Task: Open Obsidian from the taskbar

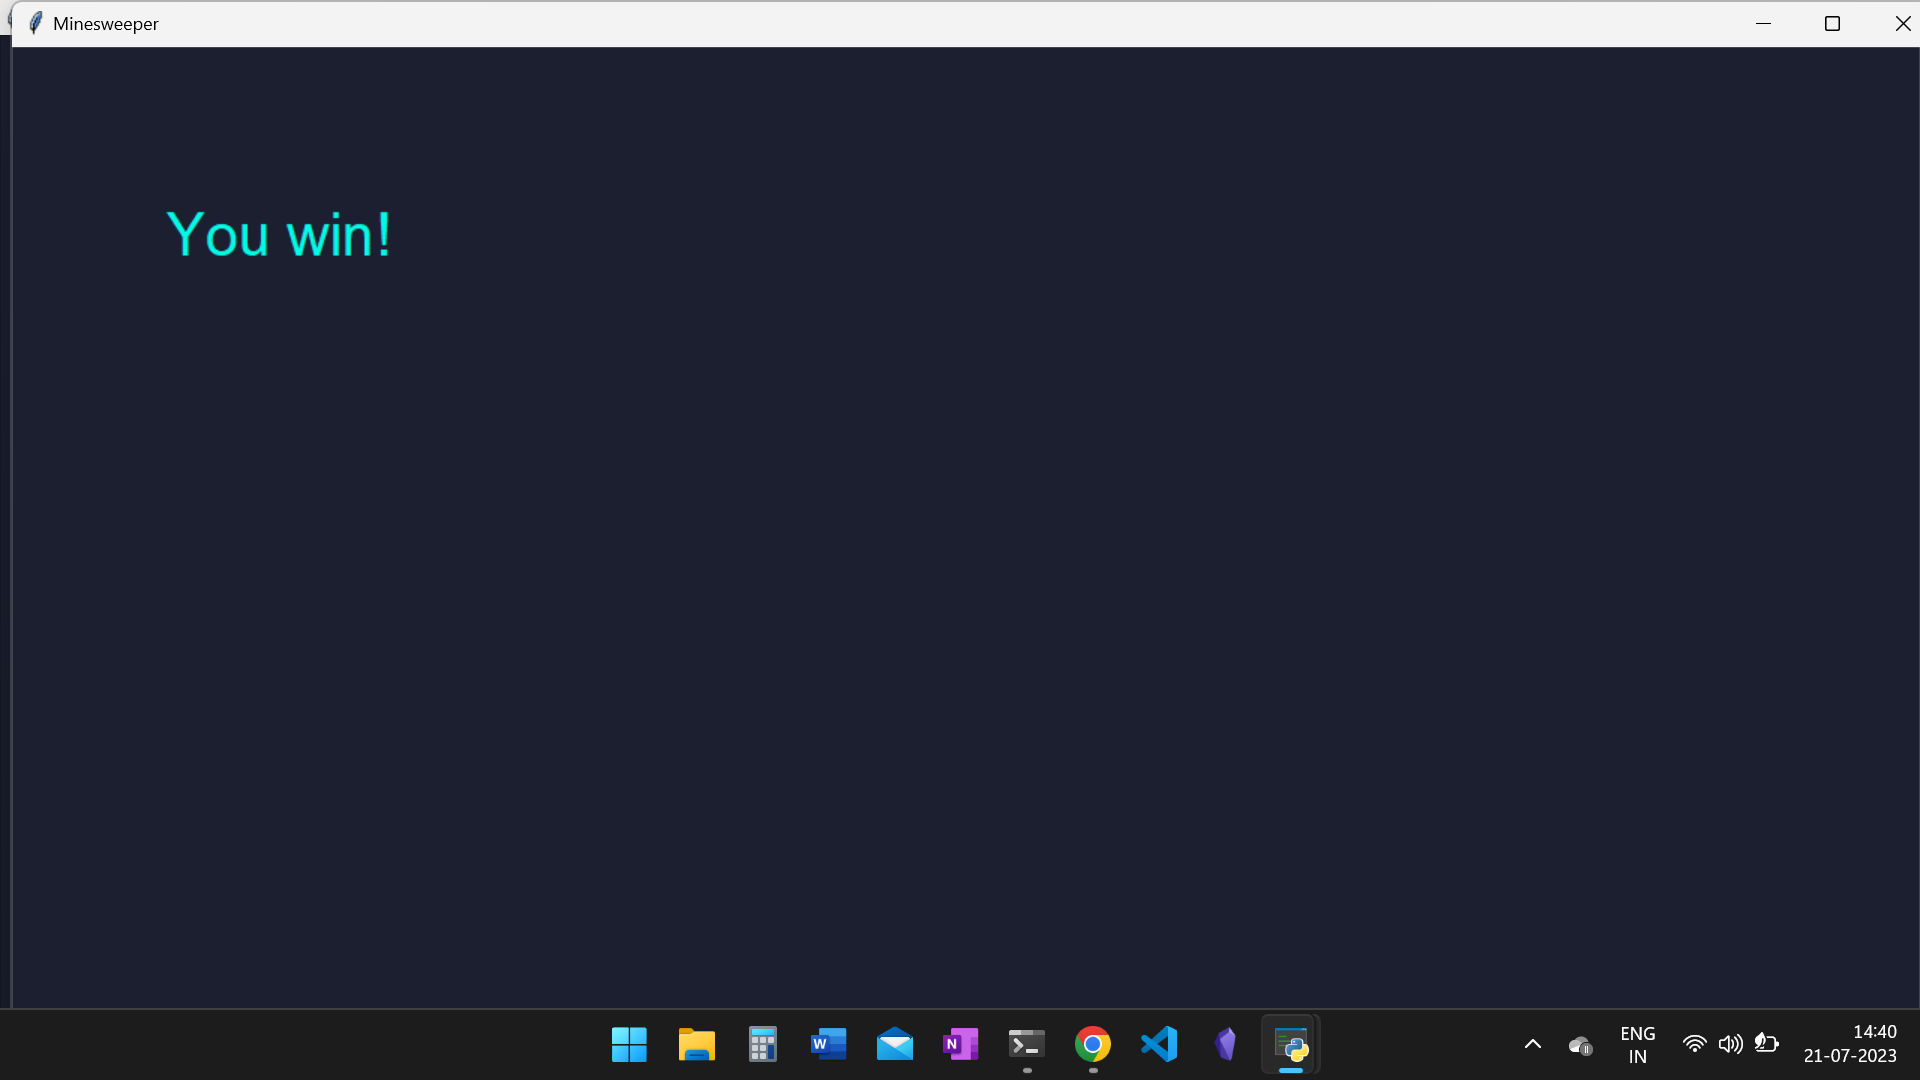Action: coord(1225,1044)
